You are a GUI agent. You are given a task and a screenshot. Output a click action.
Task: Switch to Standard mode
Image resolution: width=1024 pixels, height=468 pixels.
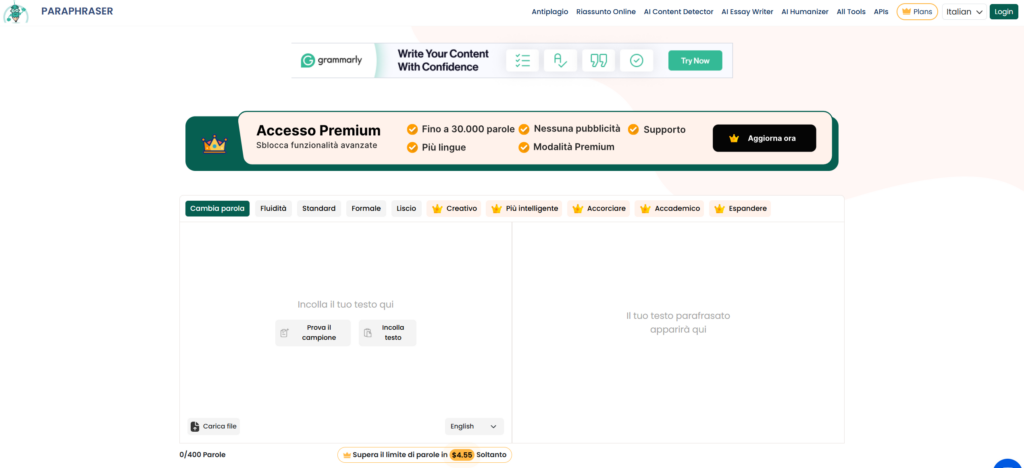[319, 209]
